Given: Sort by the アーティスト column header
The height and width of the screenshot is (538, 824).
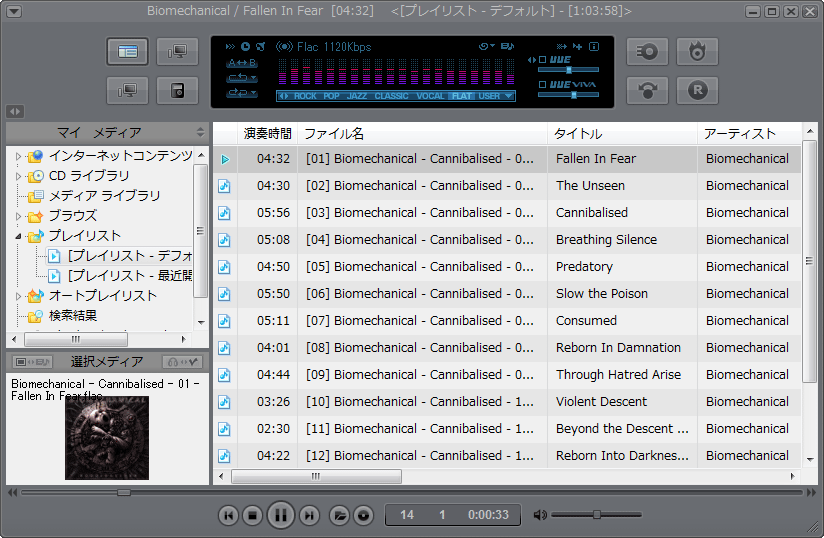Looking at the screenshot, I should click(x=749, y=133).
